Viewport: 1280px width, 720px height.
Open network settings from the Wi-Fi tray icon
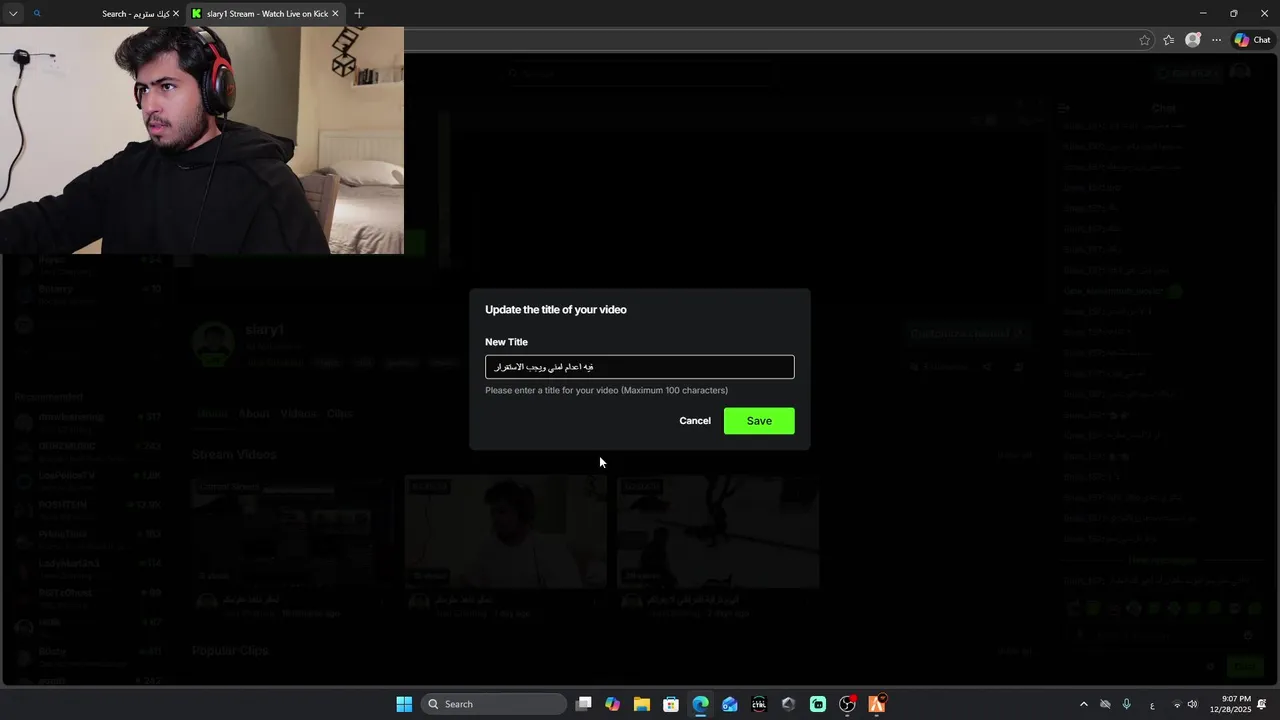point(1176,704)
